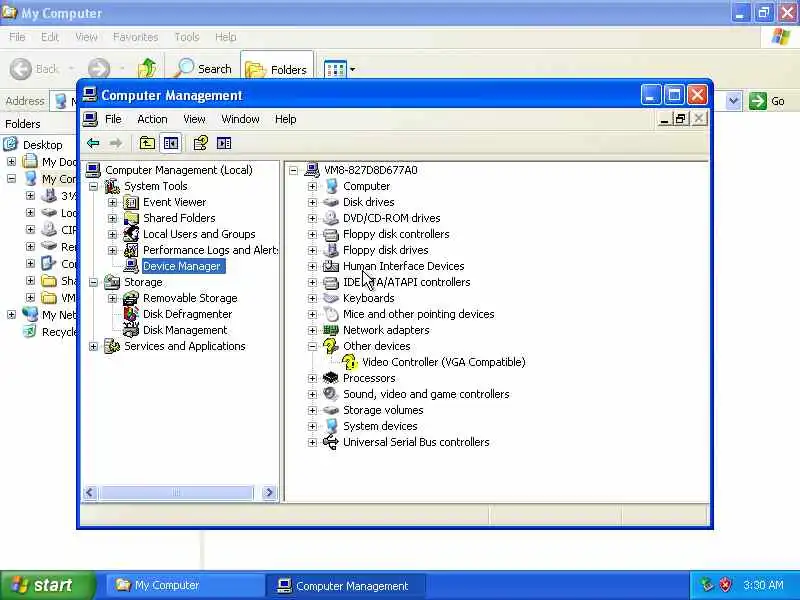Restore the inner MMC console window
This screenshot has width=800, height=600.
click(x=680, y=119)
